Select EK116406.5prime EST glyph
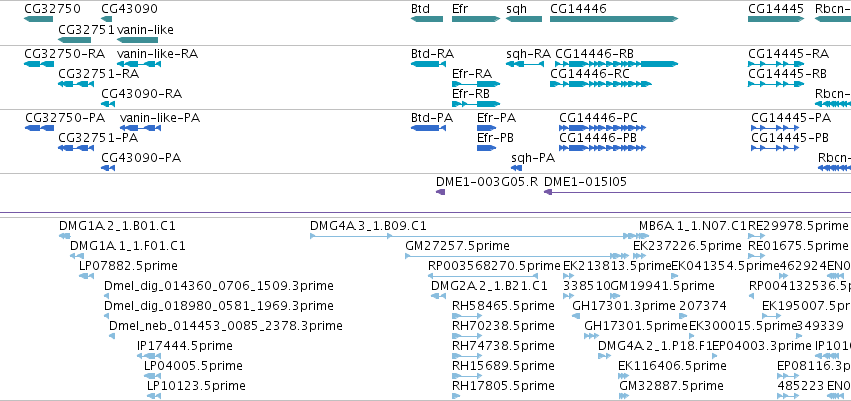Image resolution: width=851 pixels, height=401 pixels. (623, 376)
